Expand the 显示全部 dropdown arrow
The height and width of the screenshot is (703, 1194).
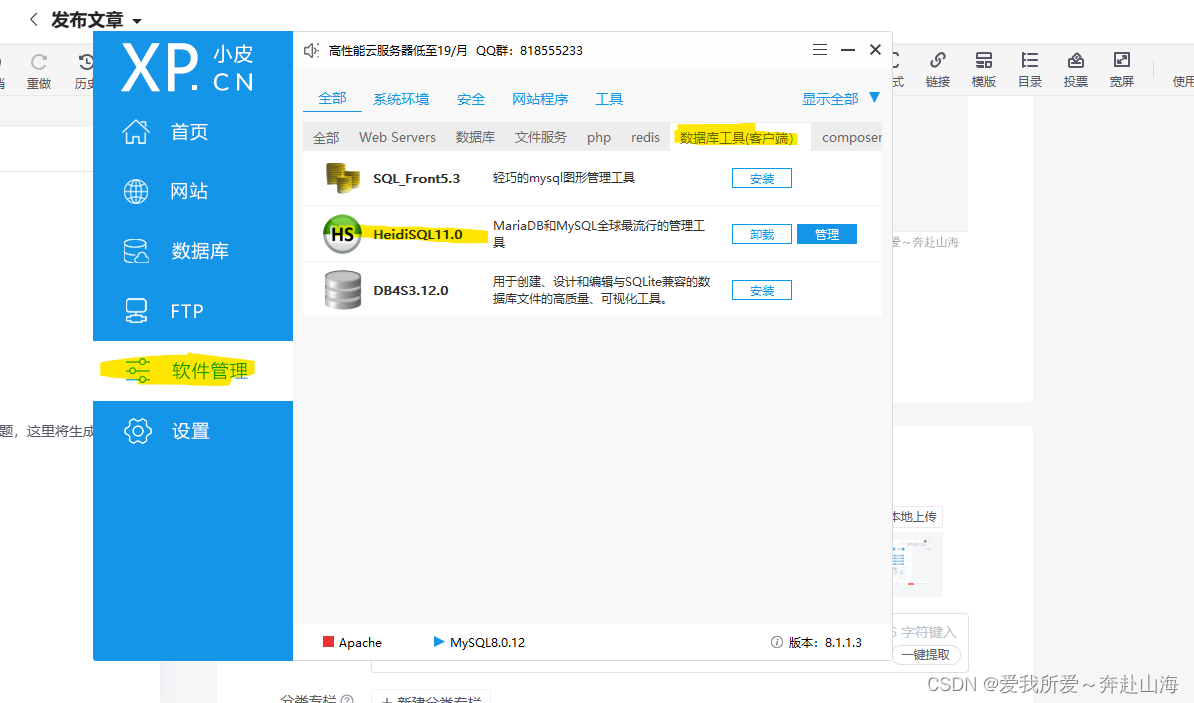pyautogui.click(x=874, y=97)
